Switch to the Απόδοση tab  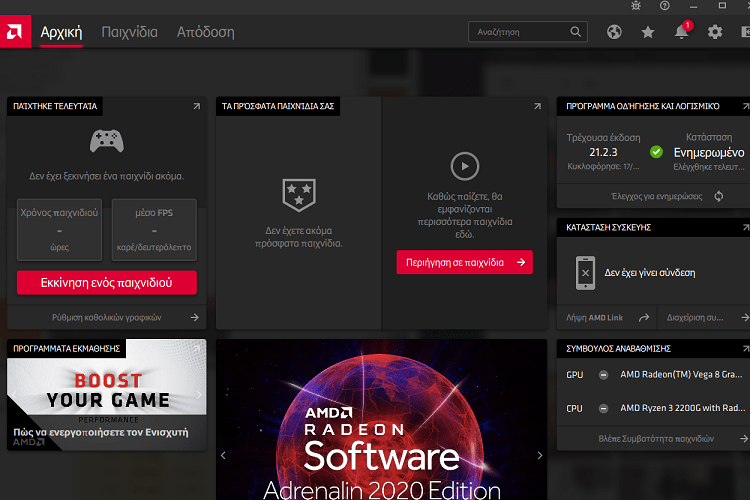pos(206,32)
